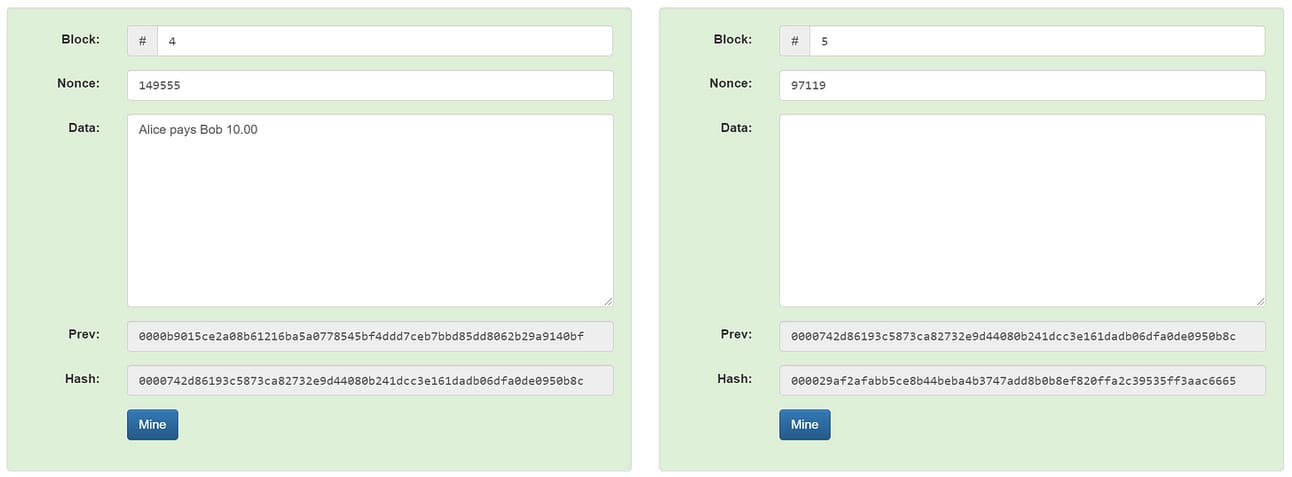
Task: Select block 5's Prev field starting with 0000742d
Action: 1021,336
